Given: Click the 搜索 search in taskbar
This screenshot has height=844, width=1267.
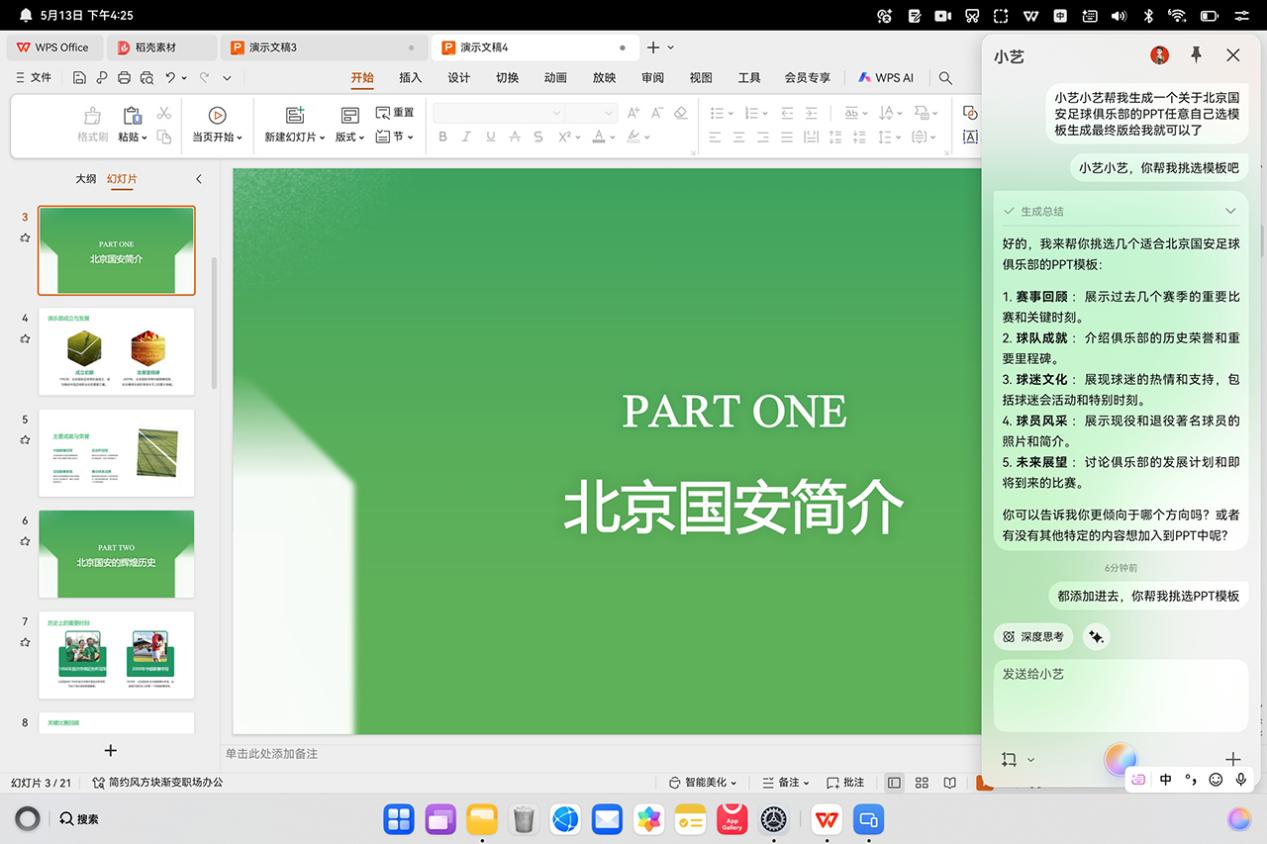Looking at the screenshot, I should [x=79, y=819].
